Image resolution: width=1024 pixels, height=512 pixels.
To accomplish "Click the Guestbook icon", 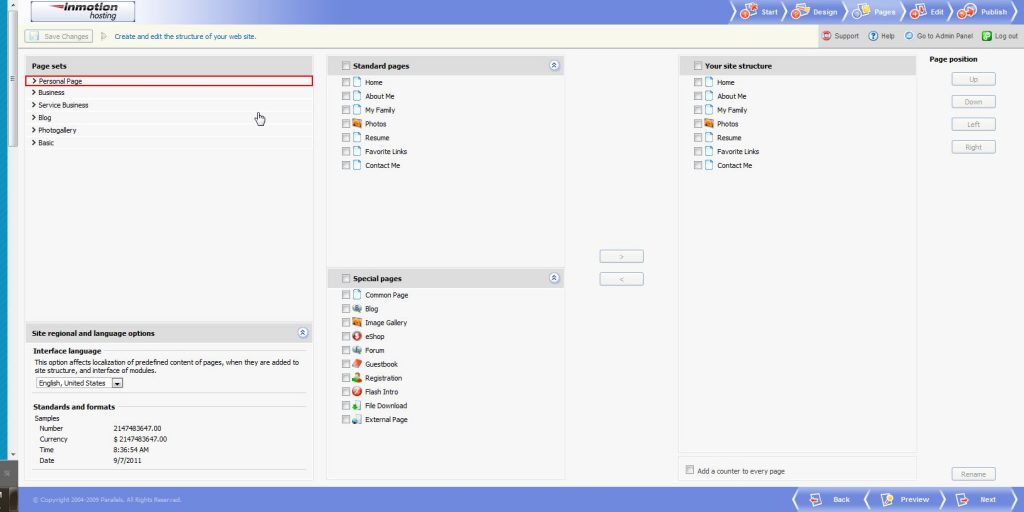I will [357, 364].
